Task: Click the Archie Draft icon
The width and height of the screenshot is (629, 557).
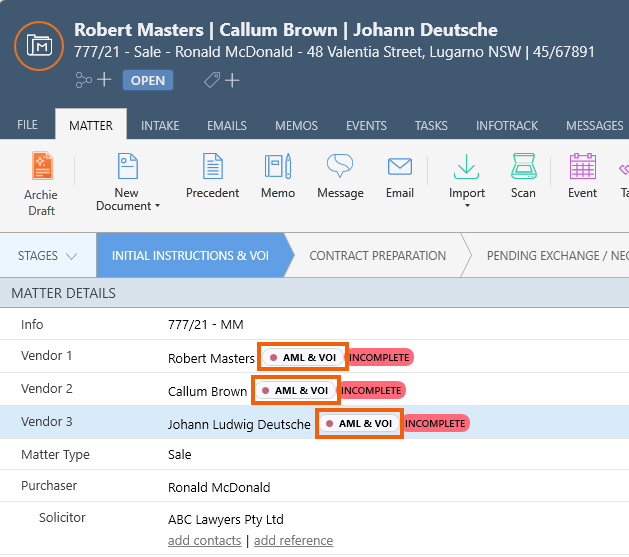Action: [41, 166]
